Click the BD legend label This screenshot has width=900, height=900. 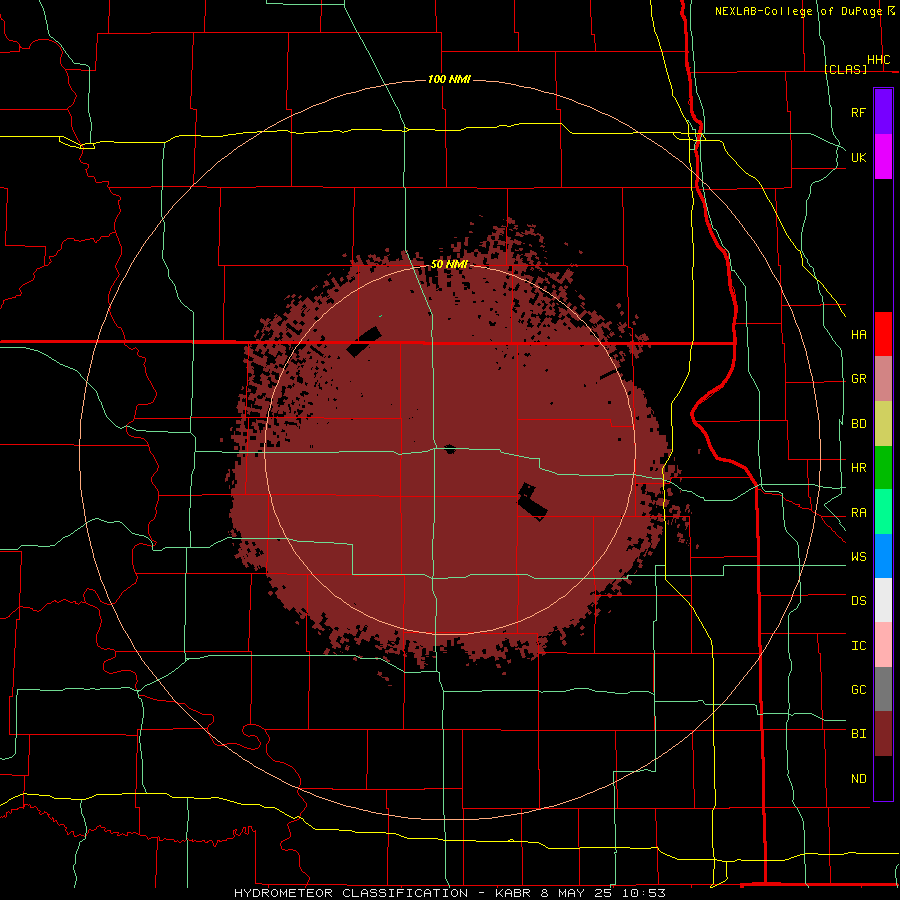click(859, 424)
